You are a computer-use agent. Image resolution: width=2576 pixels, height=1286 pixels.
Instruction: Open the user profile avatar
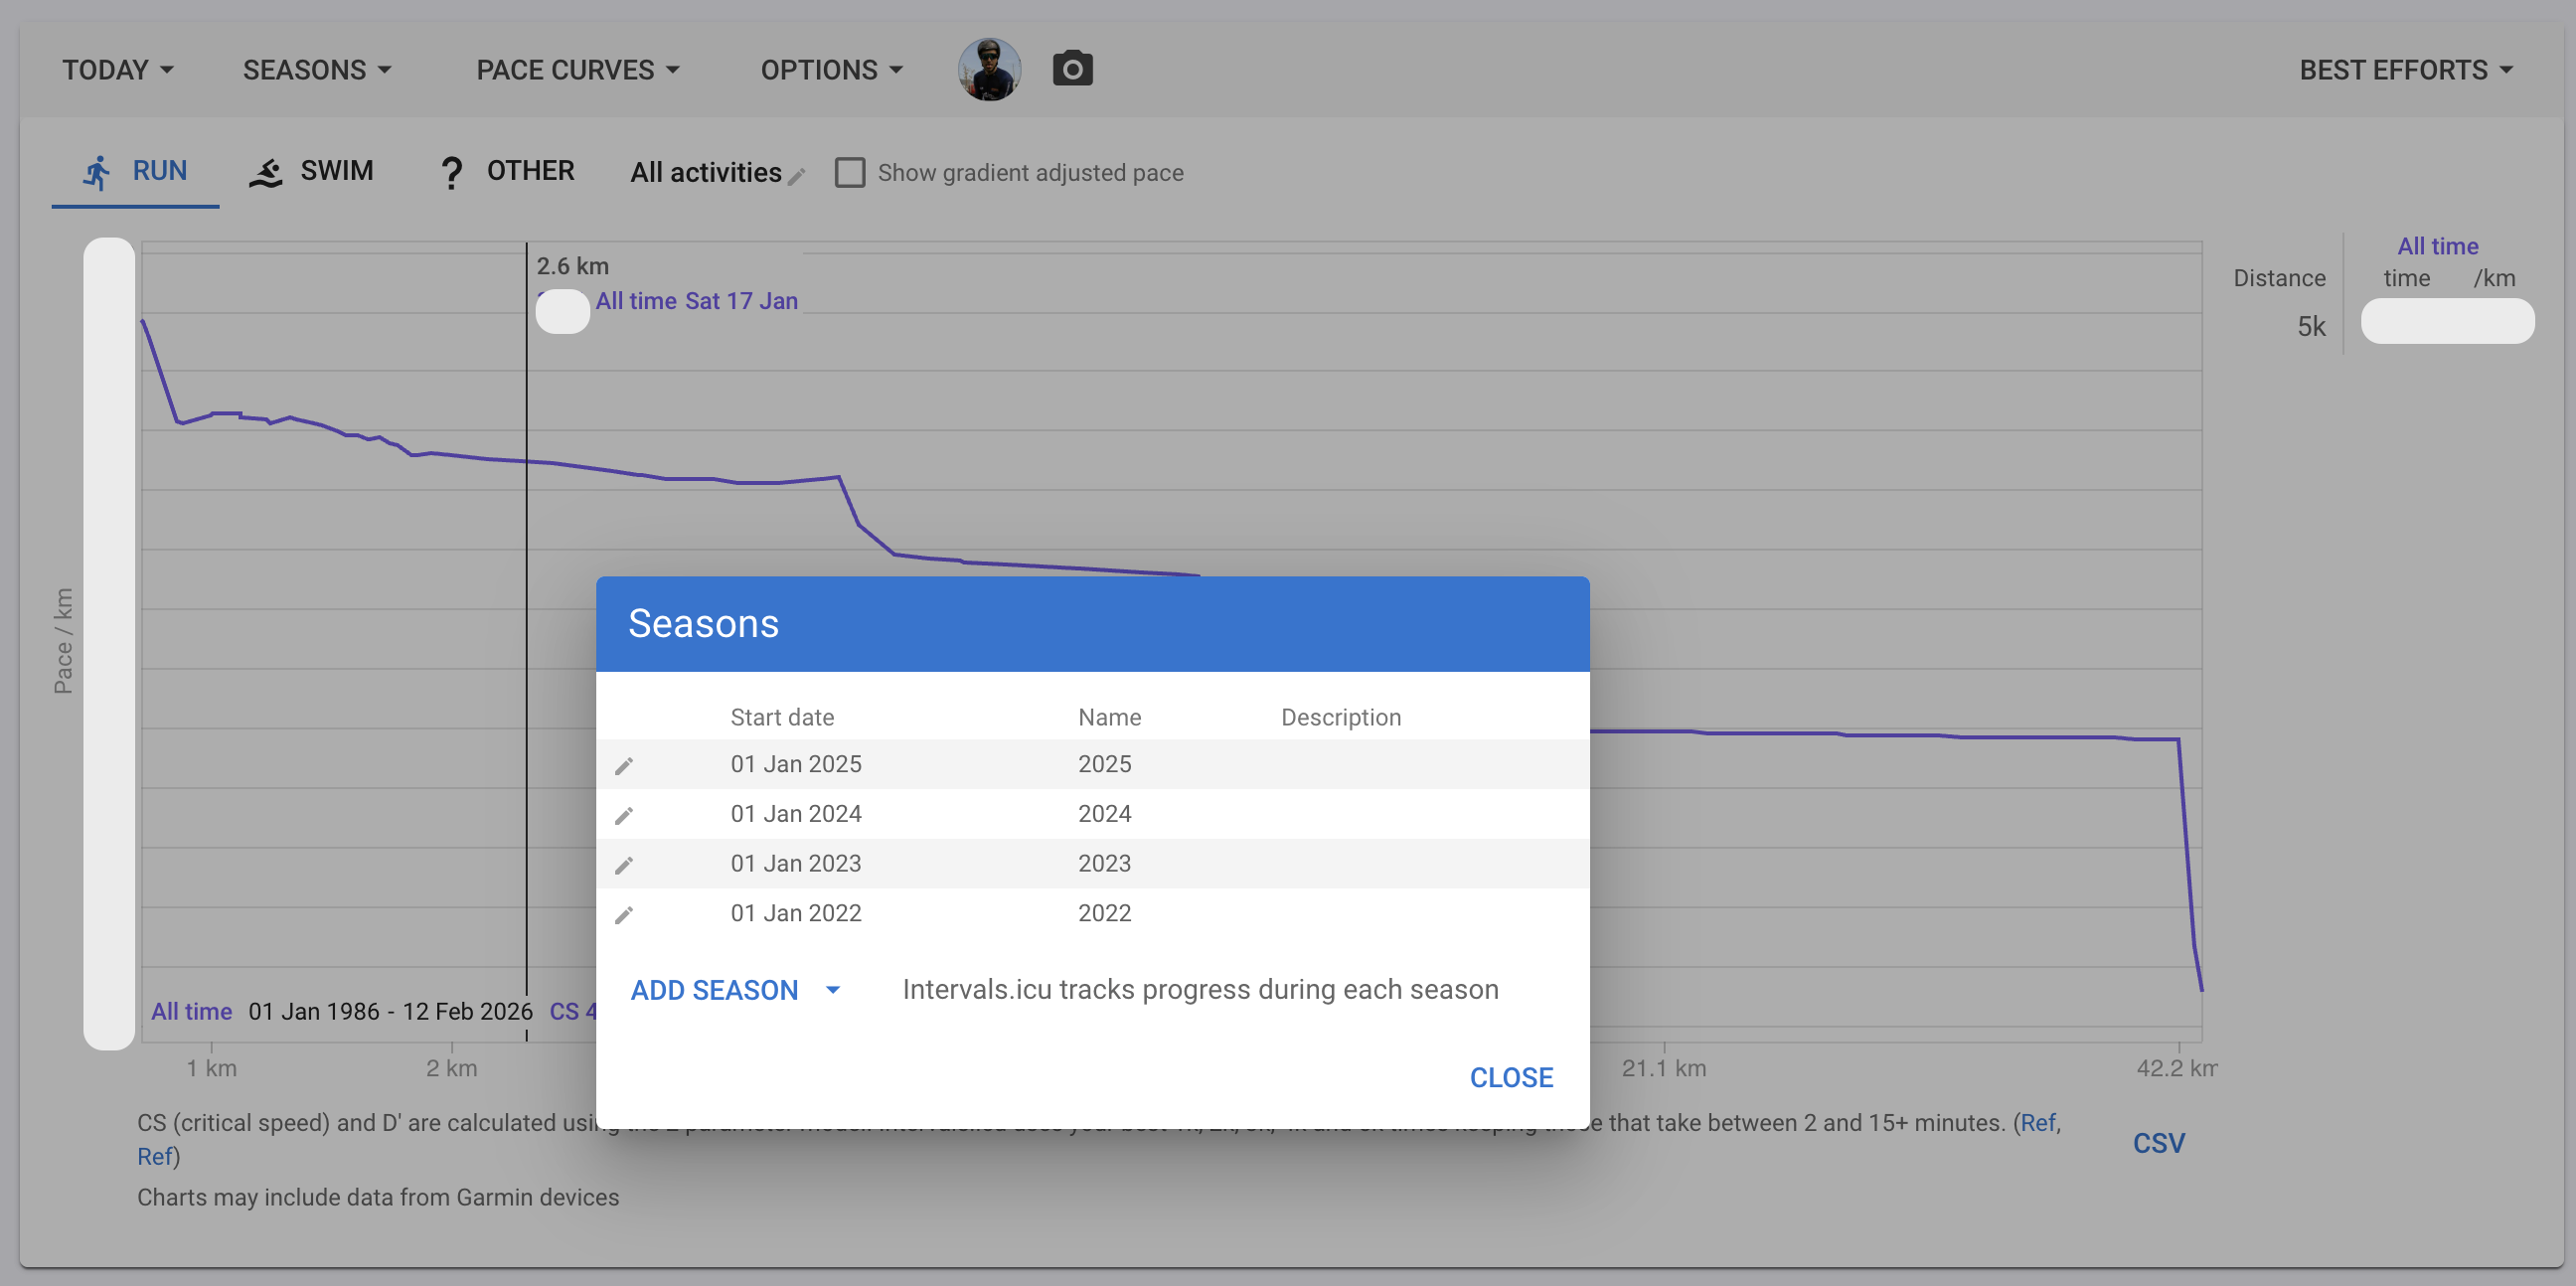[x=989, y=69]
